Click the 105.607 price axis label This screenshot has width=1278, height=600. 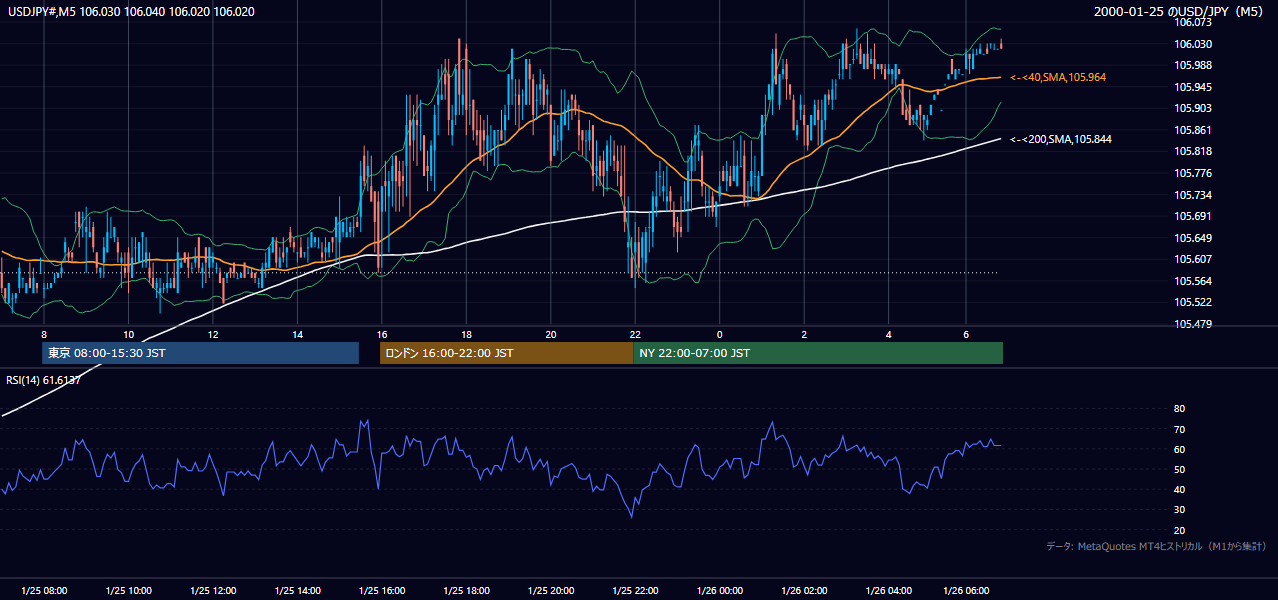pyautogui.click(x=1193, y=259)
